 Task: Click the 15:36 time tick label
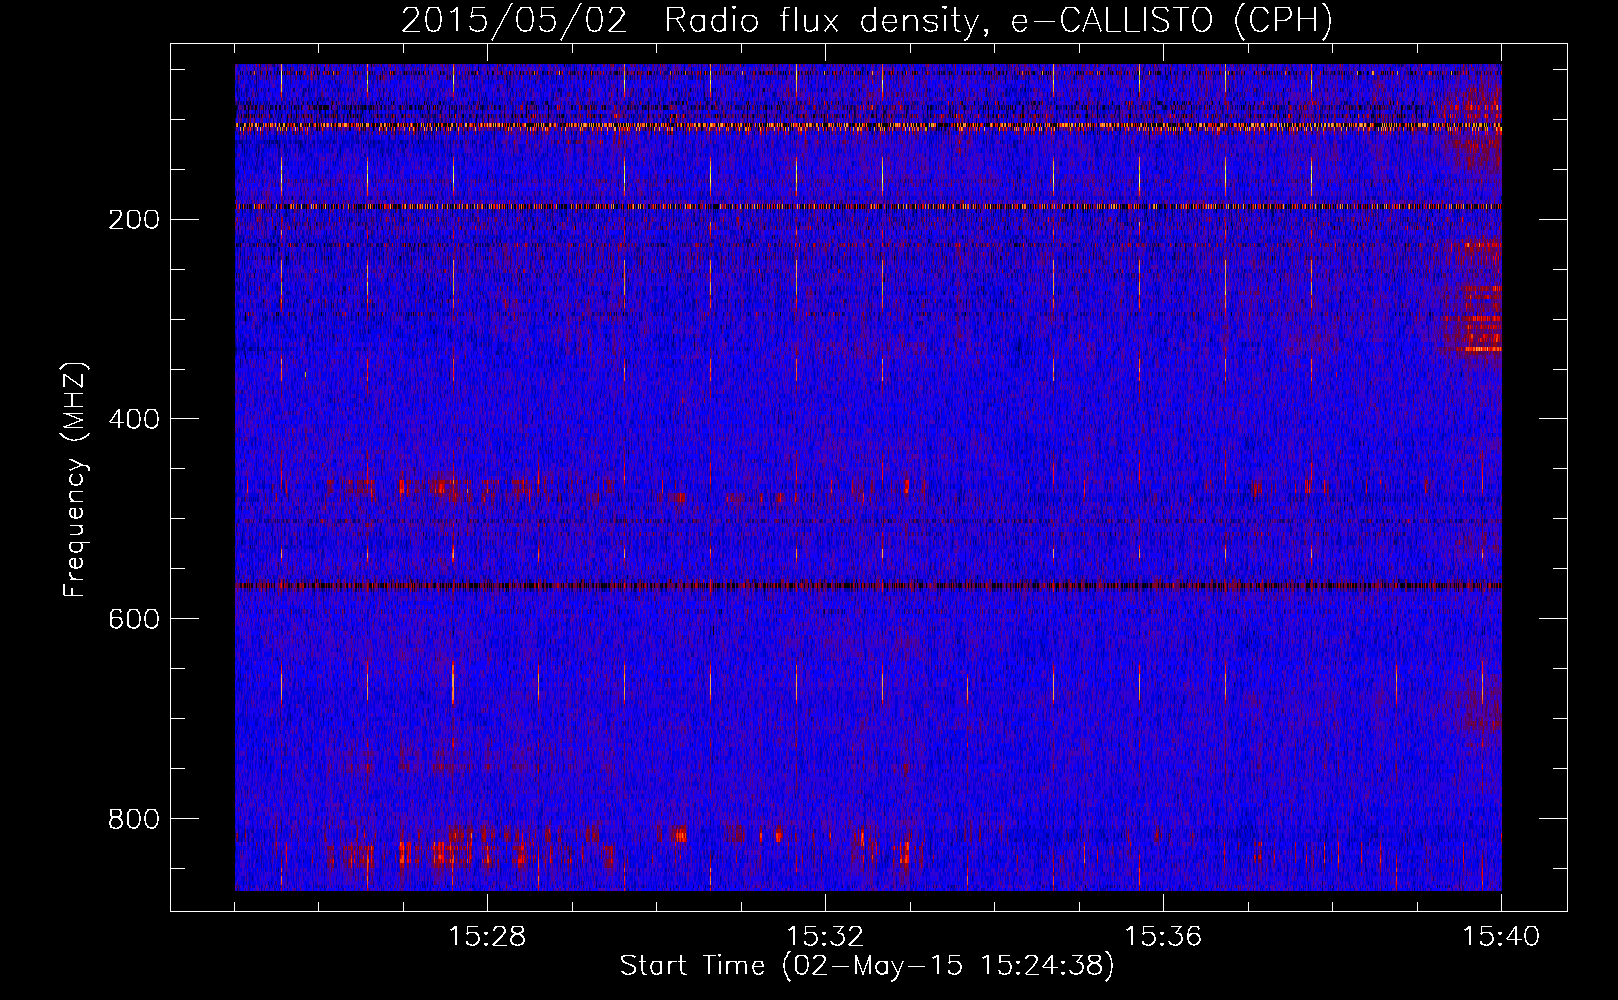click(1163, 937)
